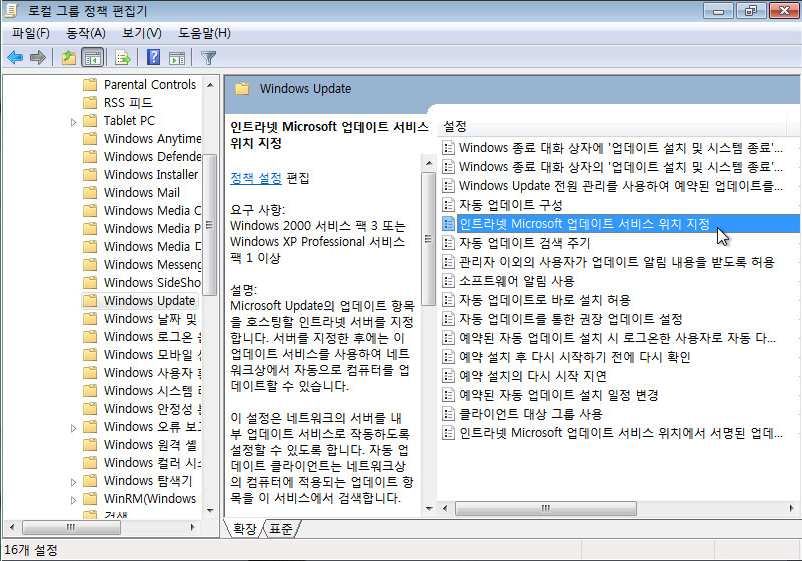This screenshot has width=802, height=561.
Task: Switch to the 표준 tab
Action: tap(281, 528)
